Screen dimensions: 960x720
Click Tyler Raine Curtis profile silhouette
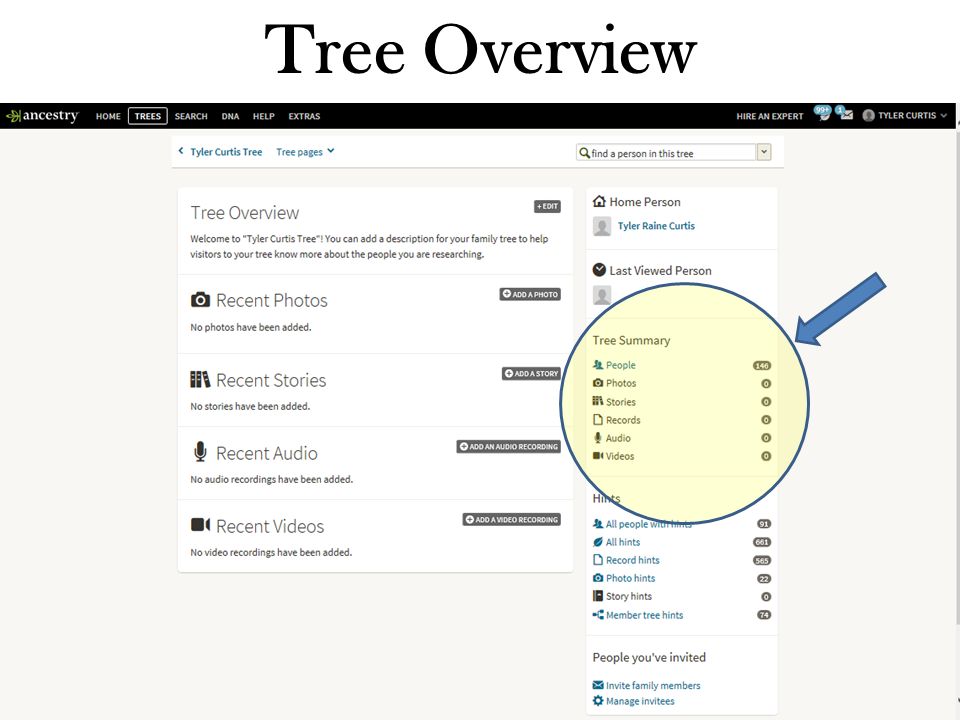(602, 226)
